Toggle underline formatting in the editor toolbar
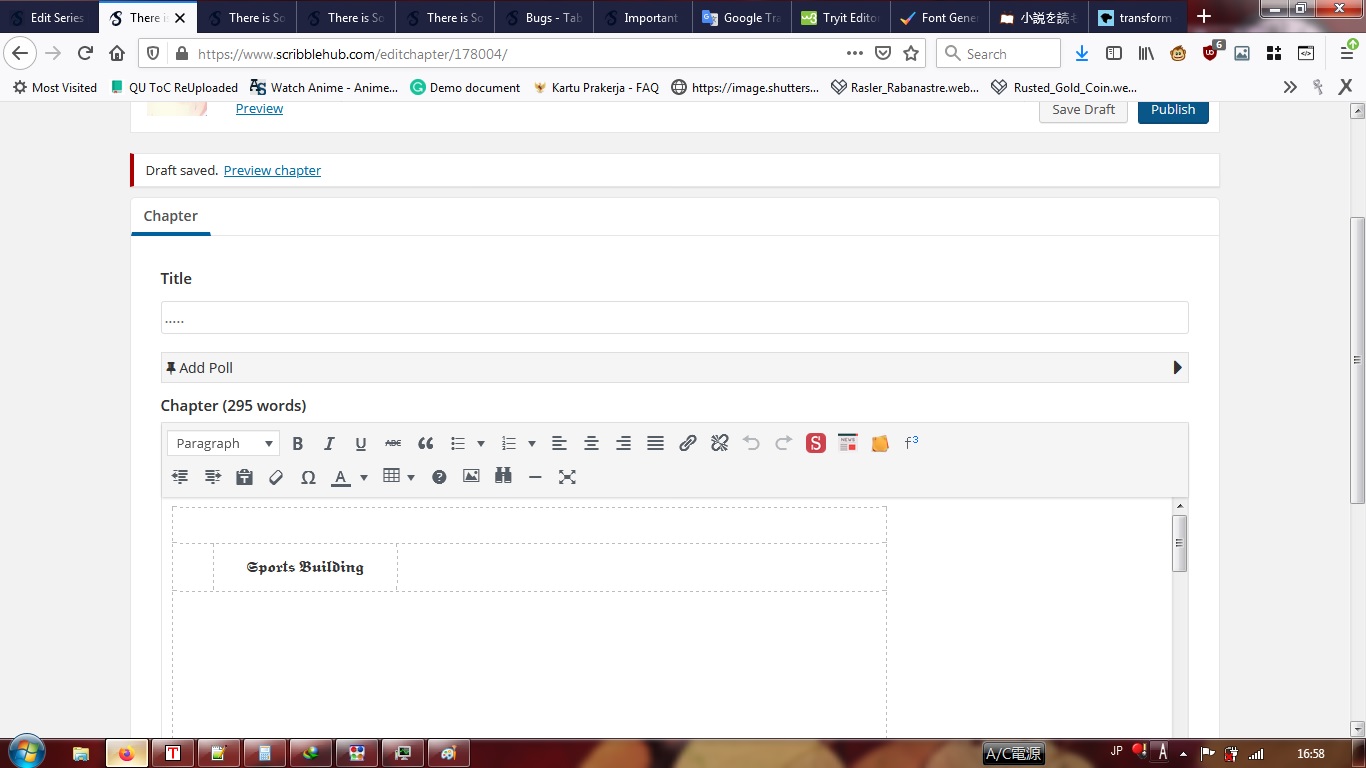This screenshot has height=768, width=1366. [x=361, y=443]
